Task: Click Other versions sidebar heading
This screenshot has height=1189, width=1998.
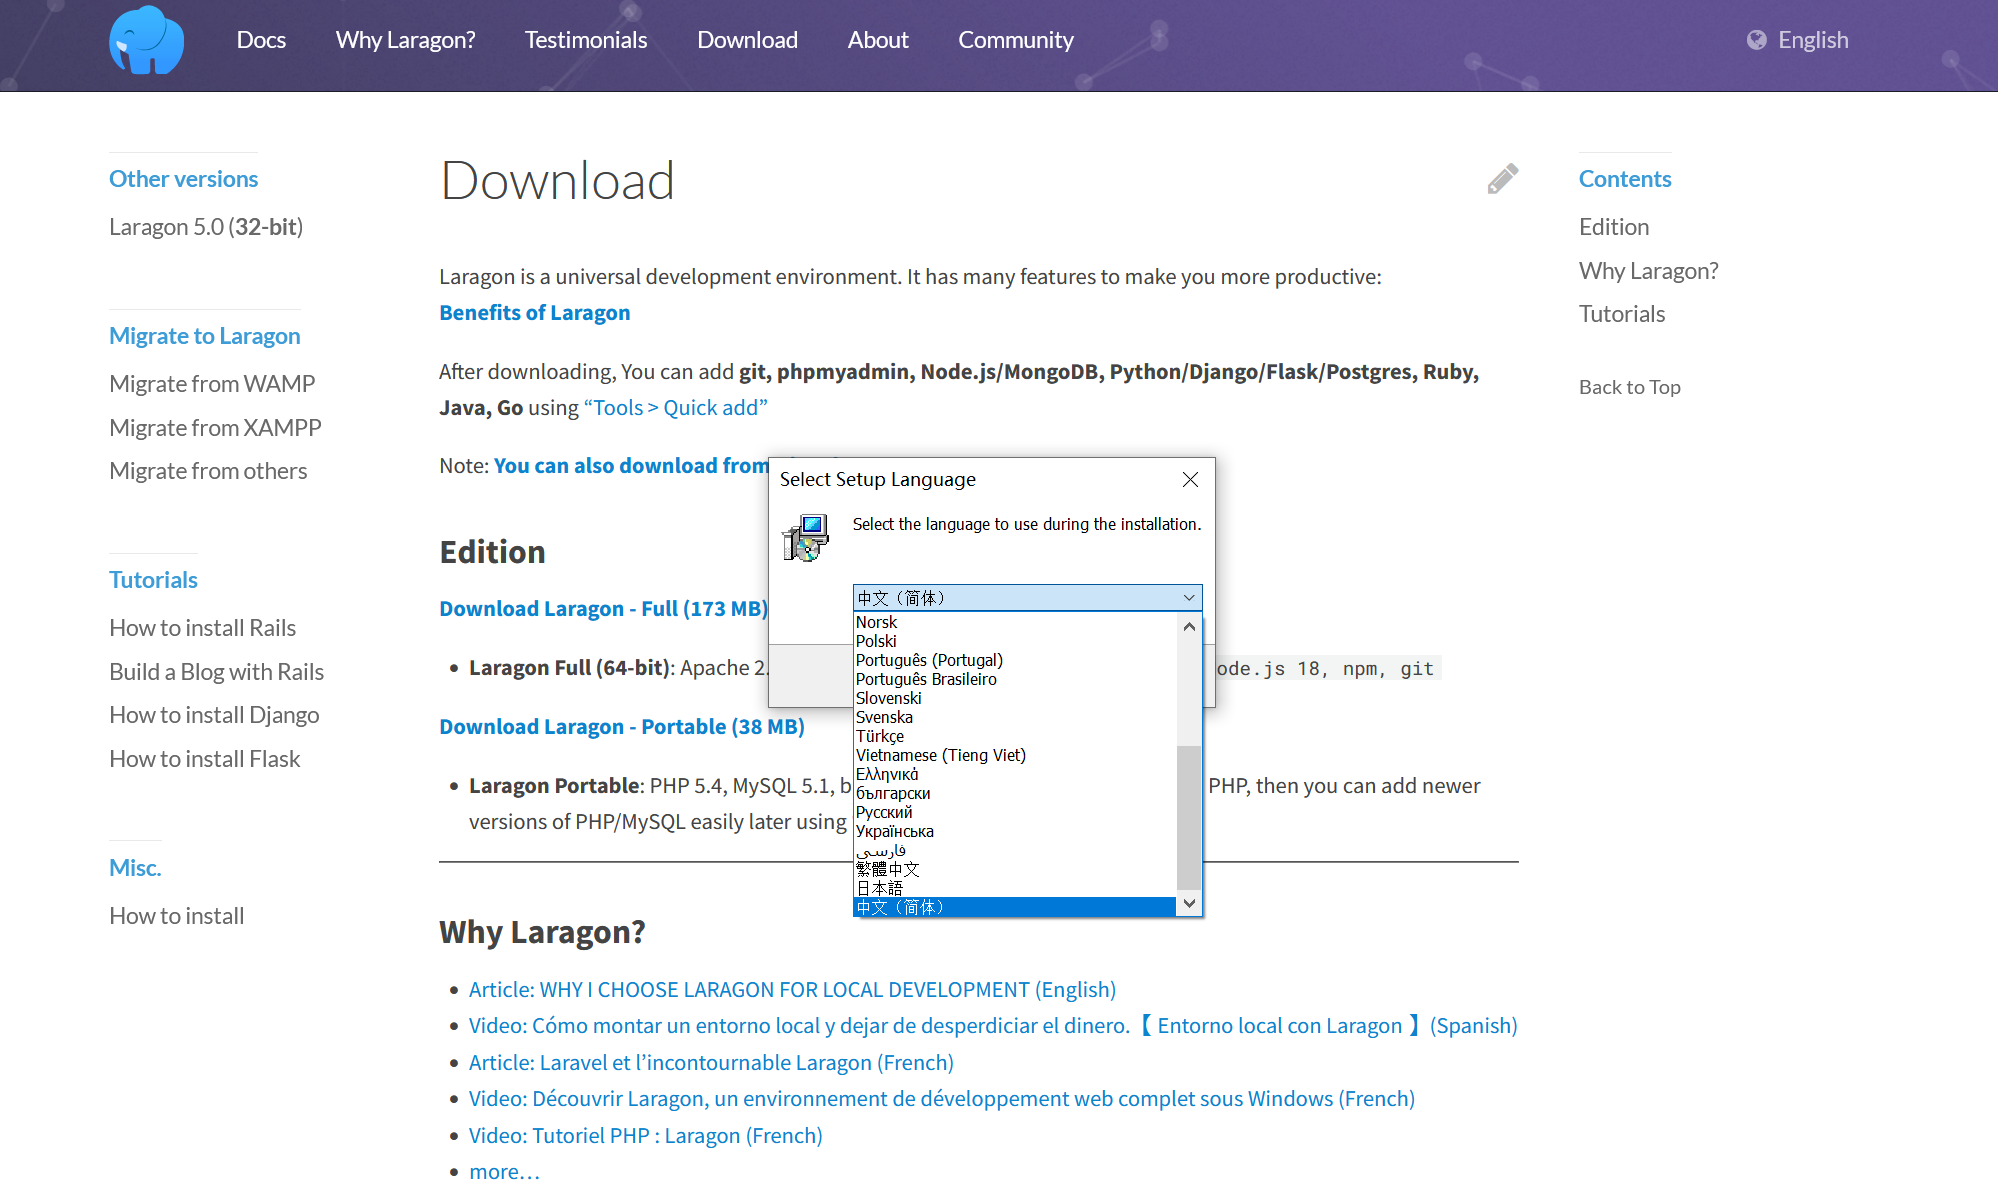Action: pos(183,179)
